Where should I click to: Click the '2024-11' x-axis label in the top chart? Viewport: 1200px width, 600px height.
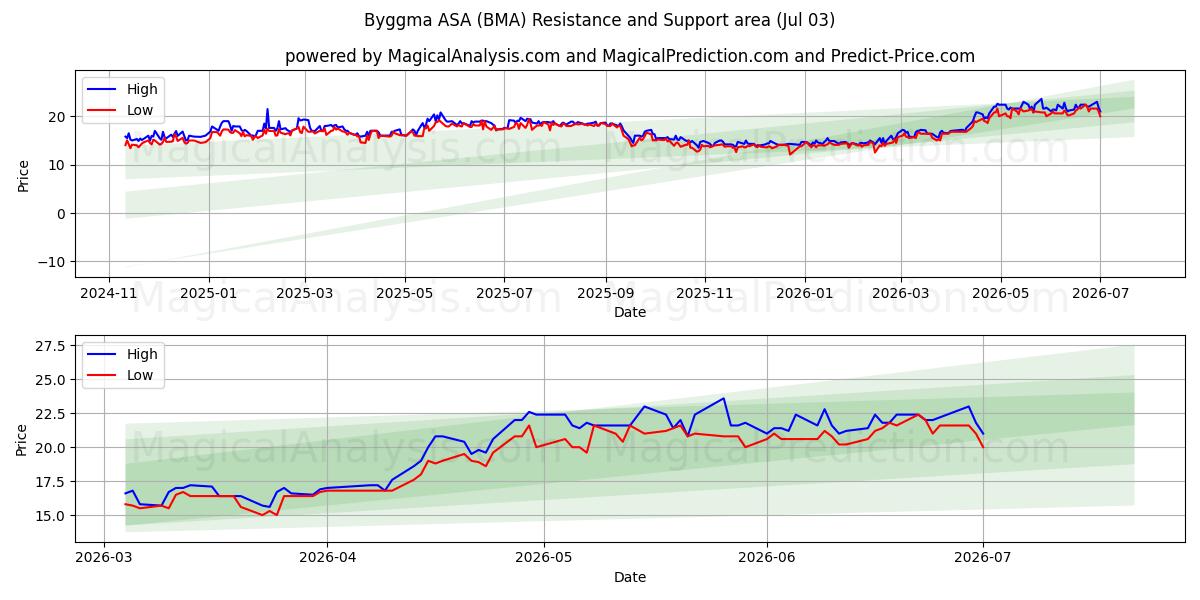click(x=110, y=294)
